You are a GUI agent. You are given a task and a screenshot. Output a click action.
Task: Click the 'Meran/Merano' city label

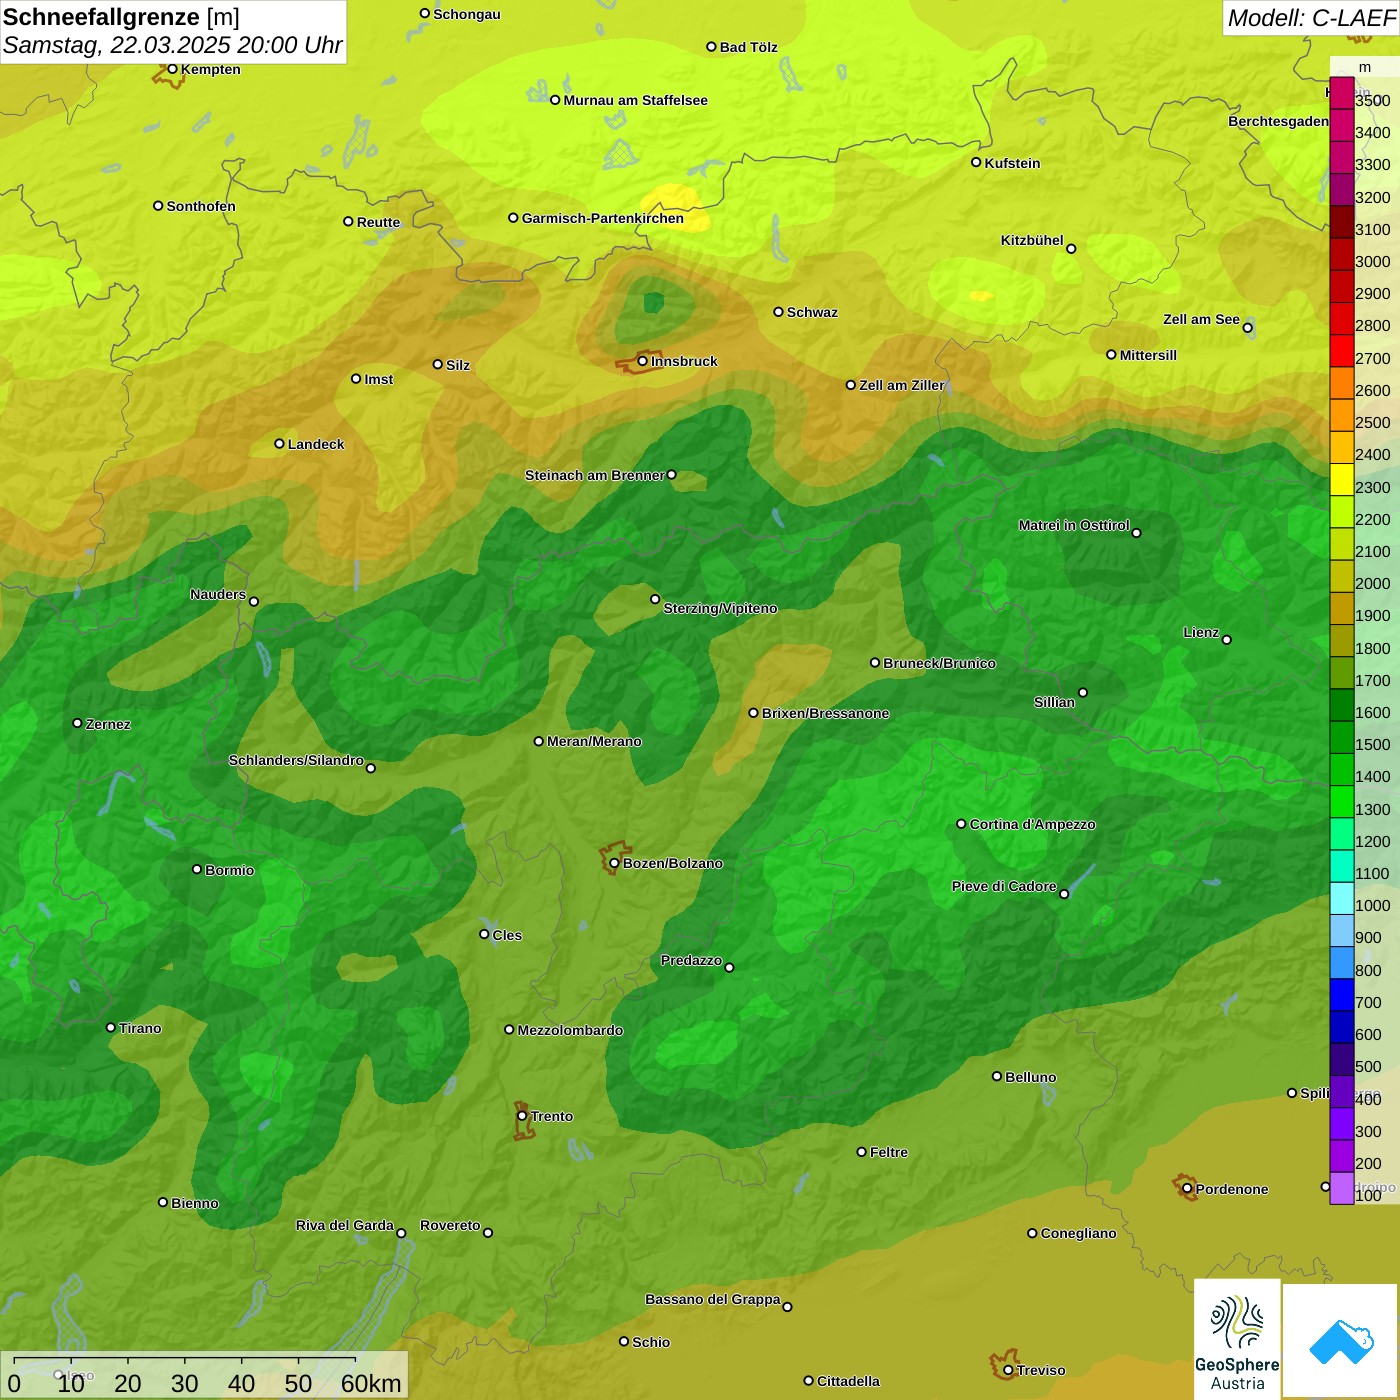point(594,741)
